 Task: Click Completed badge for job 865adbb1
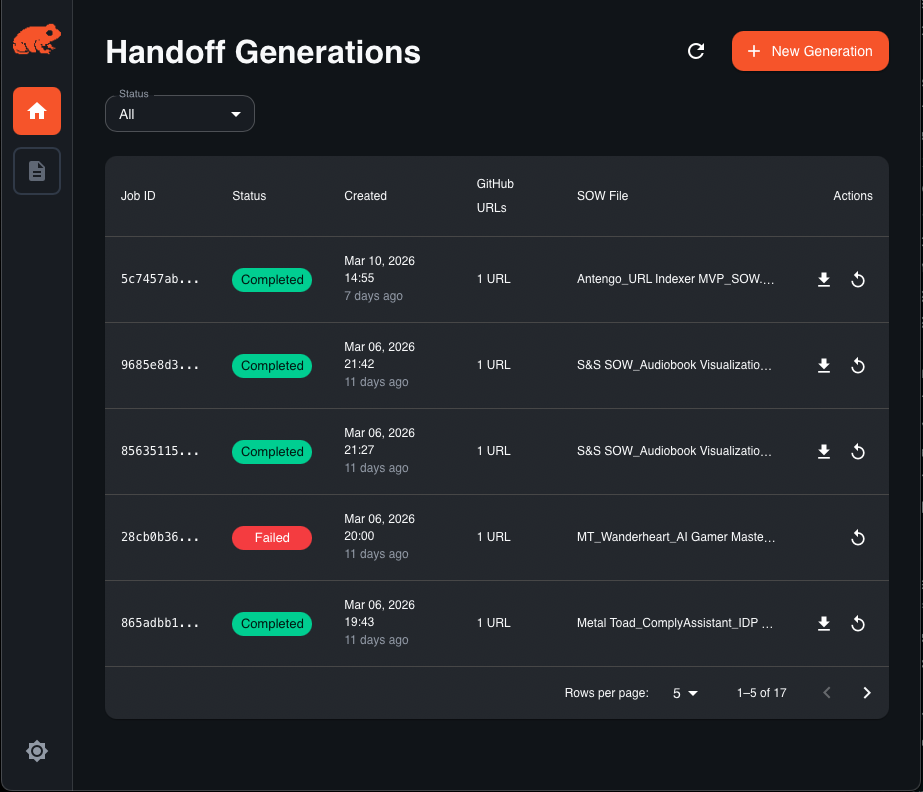[271, 624]
